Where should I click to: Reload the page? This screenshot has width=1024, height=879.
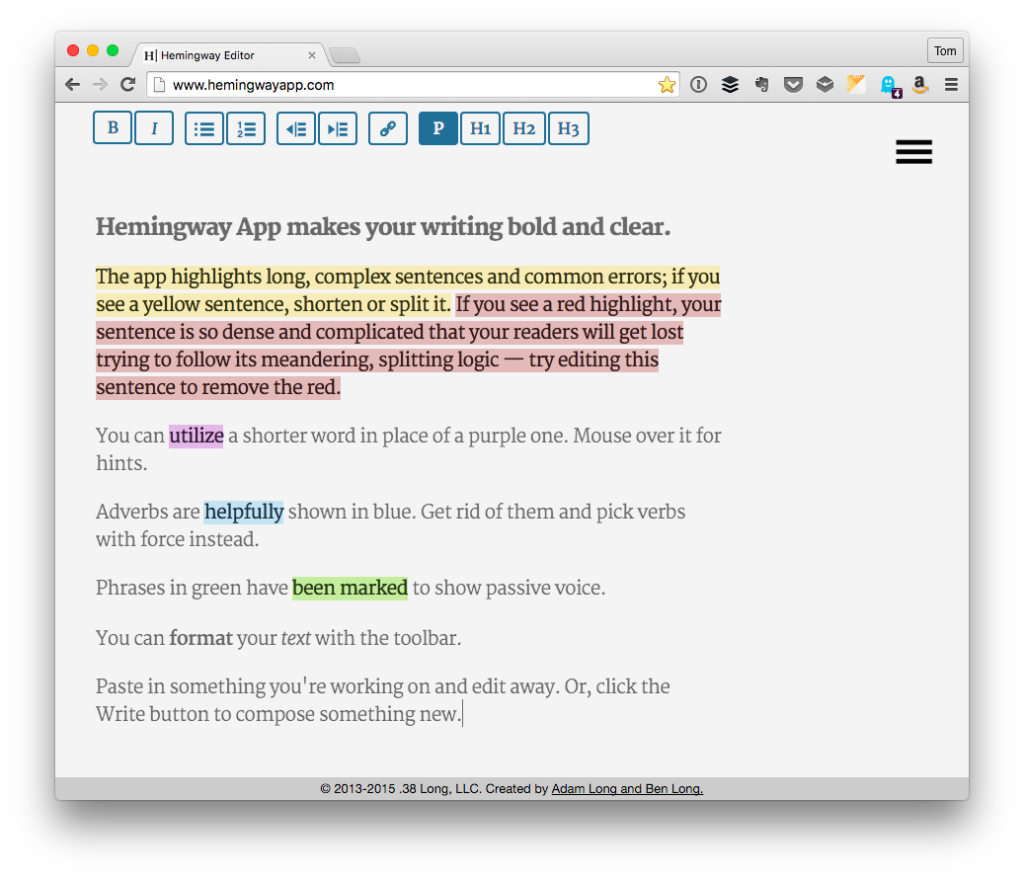128,84
